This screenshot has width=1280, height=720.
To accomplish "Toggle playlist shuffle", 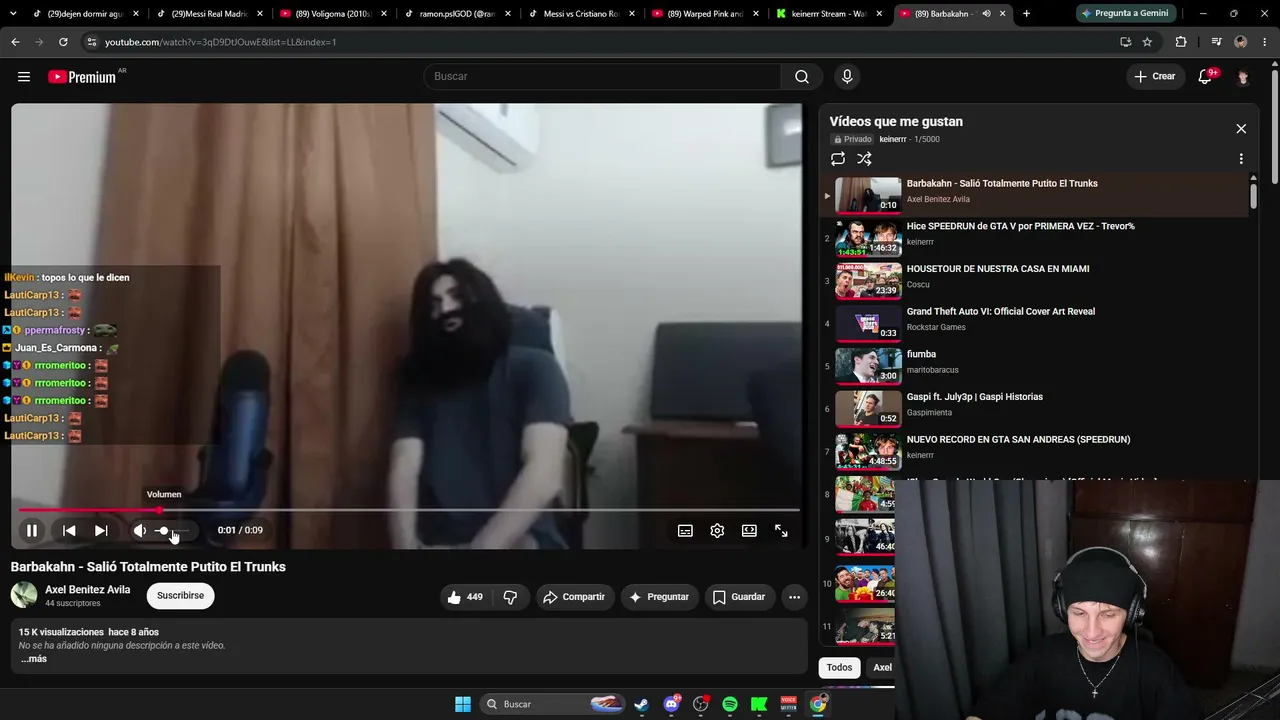I will [864, 159].
